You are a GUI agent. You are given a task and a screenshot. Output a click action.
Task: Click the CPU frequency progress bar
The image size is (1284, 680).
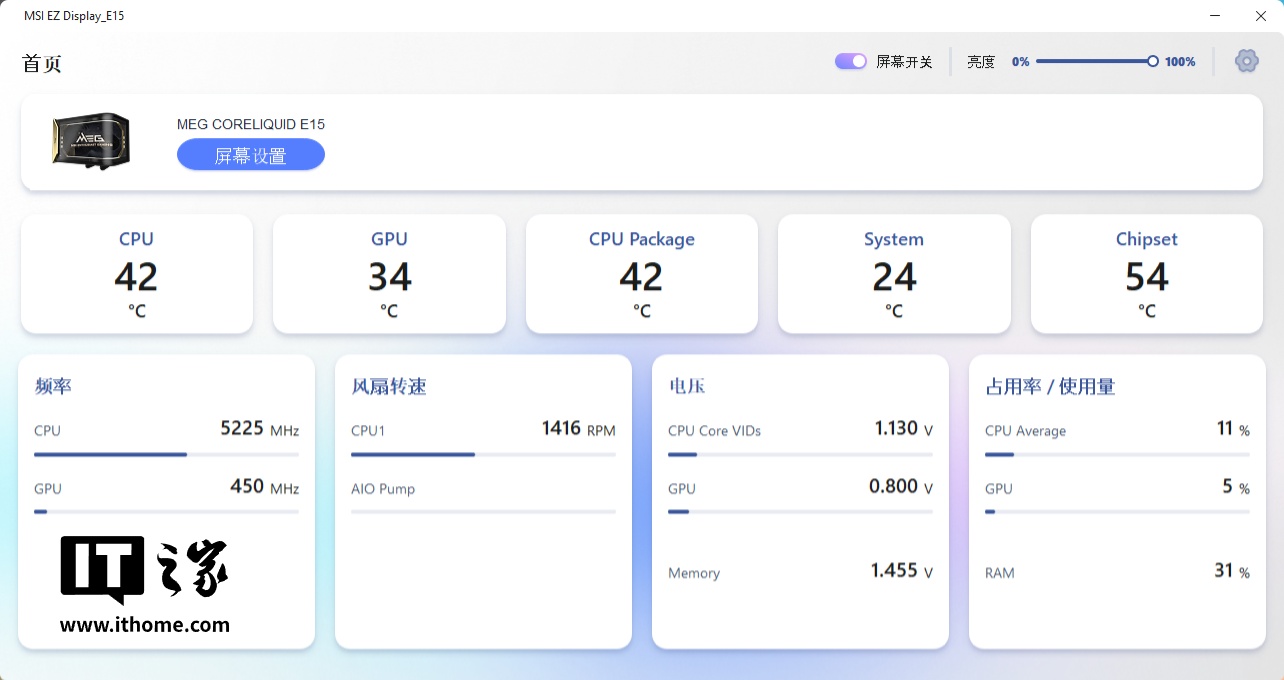166,454
